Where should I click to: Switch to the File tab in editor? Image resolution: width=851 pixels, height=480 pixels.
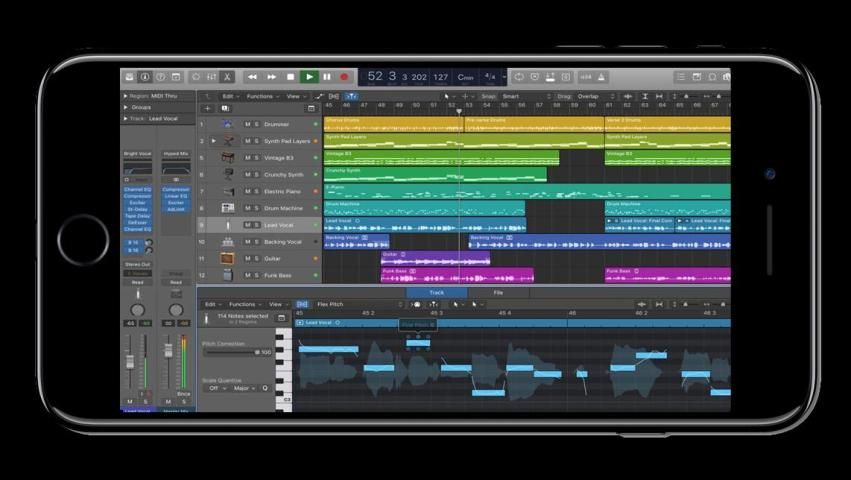[x=498, y=293]
